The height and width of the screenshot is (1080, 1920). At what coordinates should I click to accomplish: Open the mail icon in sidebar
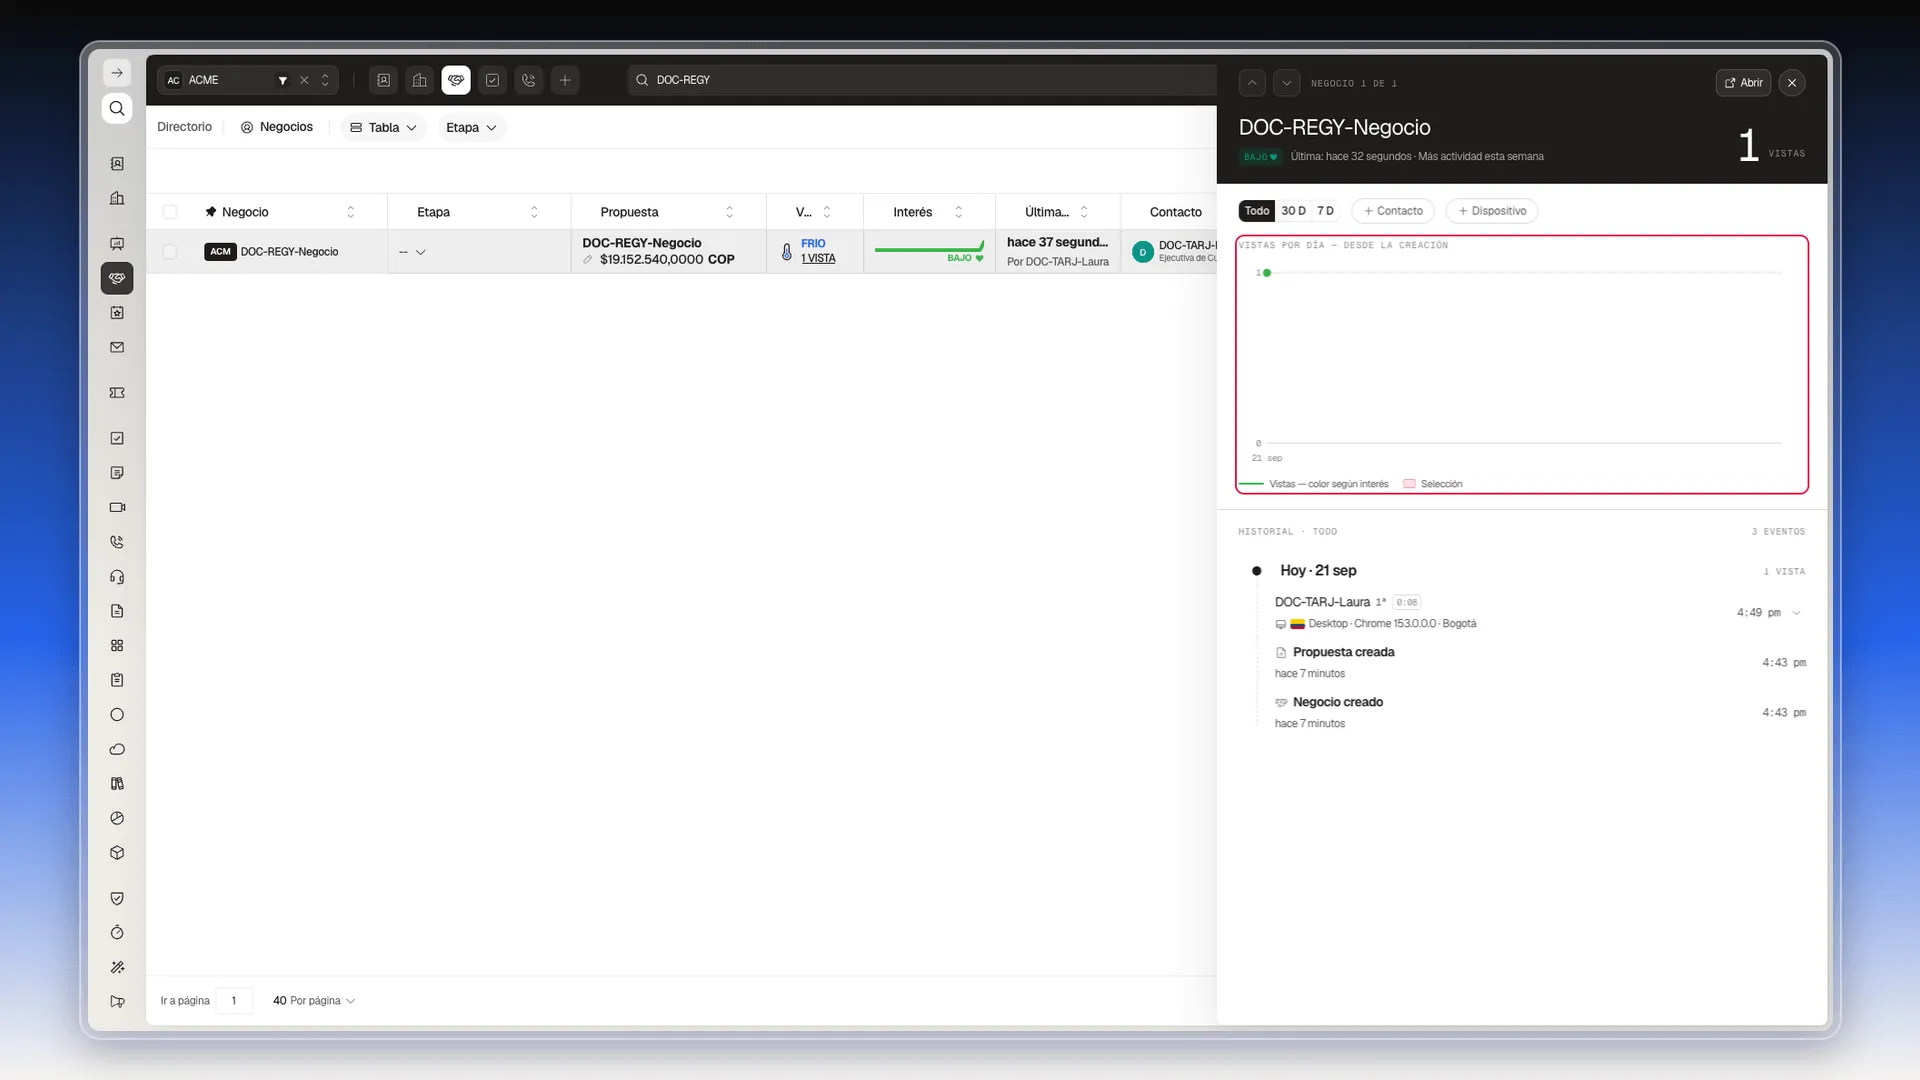click(x=117, y=347)
